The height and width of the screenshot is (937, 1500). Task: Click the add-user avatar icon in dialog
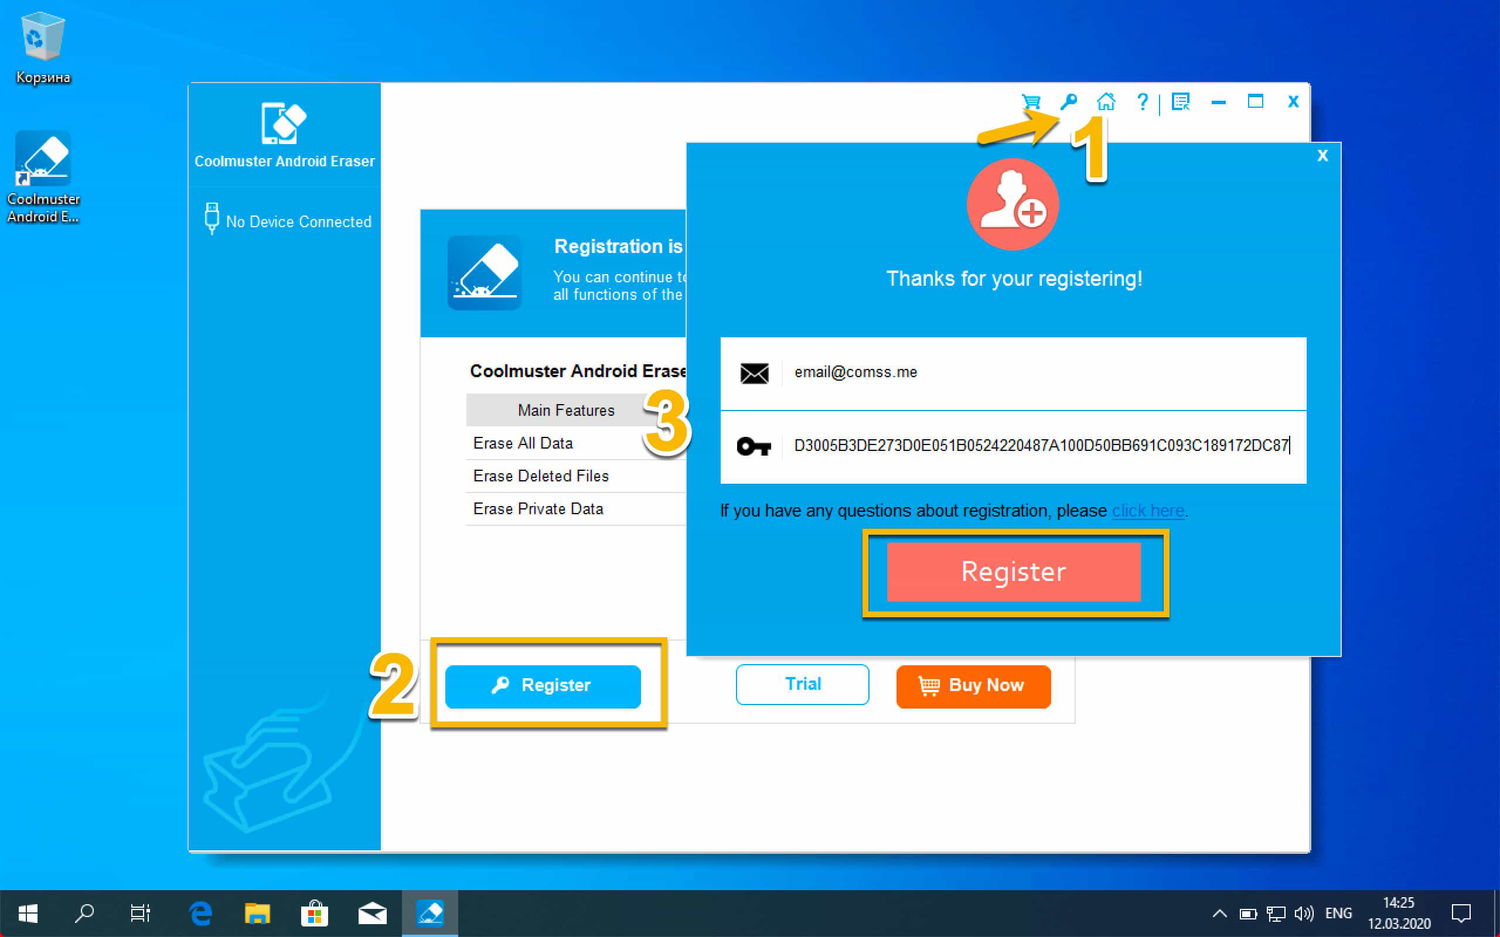(x=1013, y=204)
